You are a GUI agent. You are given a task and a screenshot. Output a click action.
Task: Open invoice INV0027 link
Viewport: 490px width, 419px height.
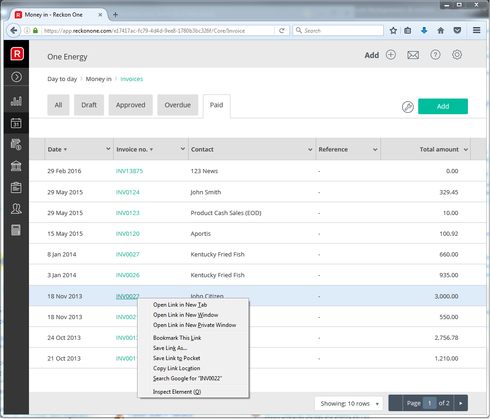[x=128, y=254]
